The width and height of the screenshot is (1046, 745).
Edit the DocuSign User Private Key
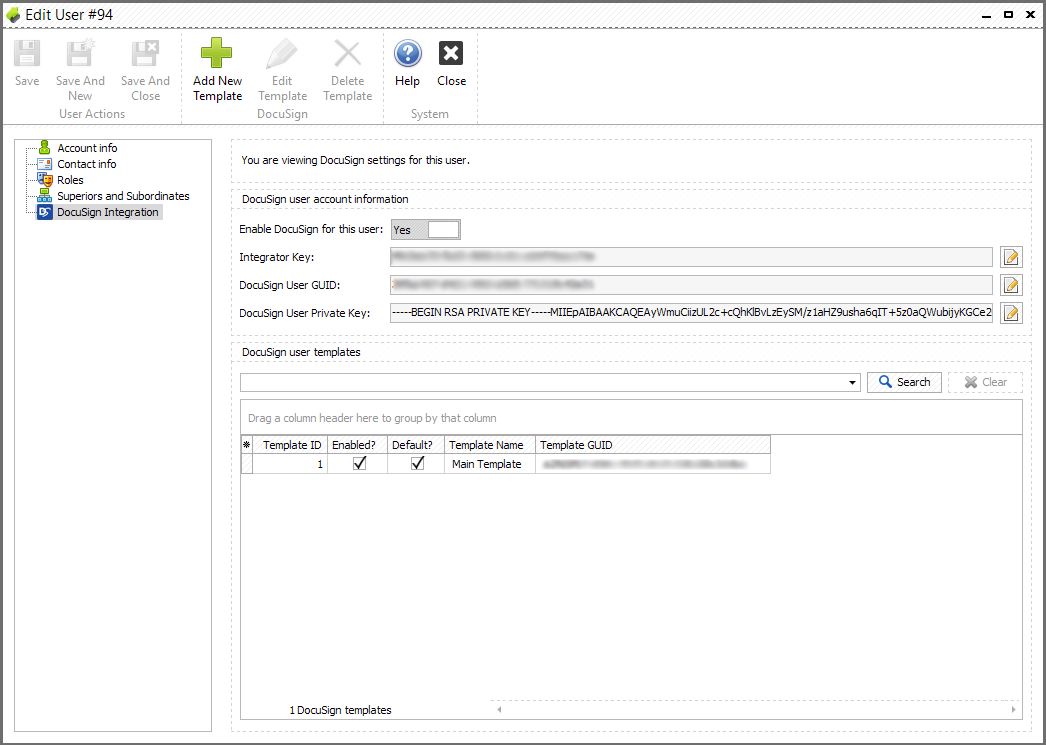(1011, 313)
